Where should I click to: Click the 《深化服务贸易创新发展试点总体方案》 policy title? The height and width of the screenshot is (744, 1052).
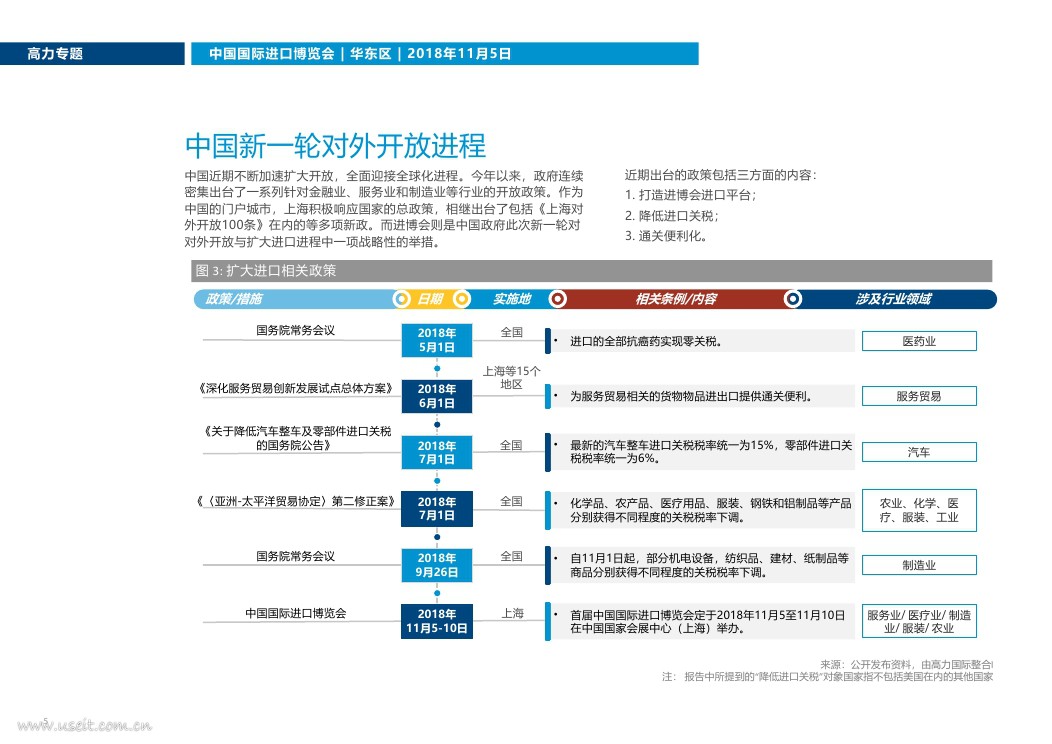(x=295, y=388)
